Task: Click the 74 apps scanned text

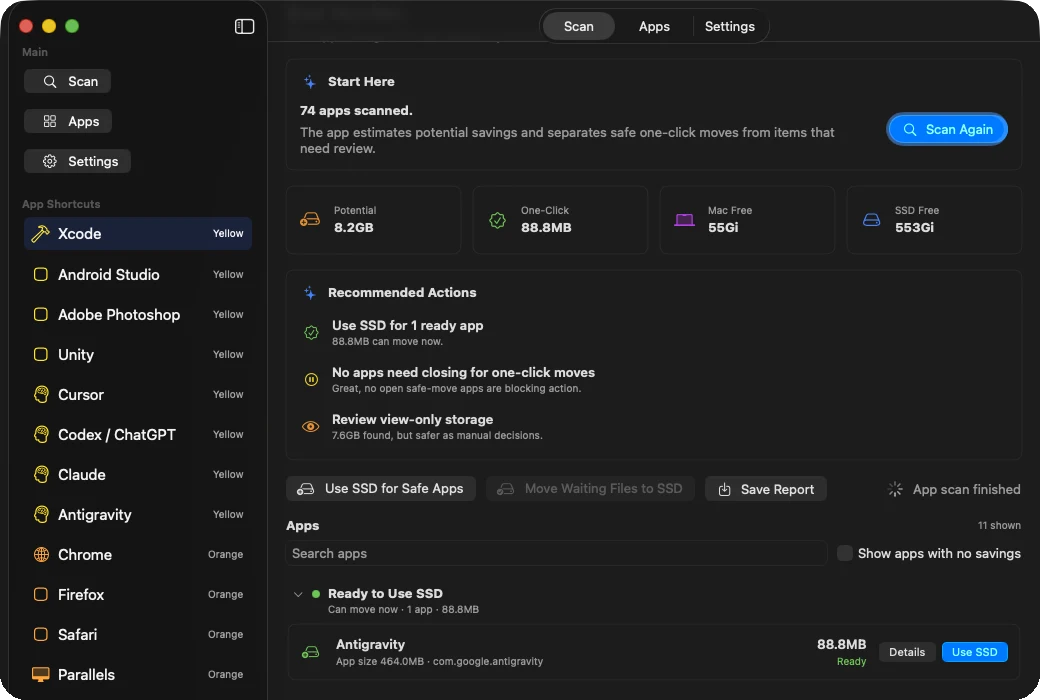Action: 356,111
